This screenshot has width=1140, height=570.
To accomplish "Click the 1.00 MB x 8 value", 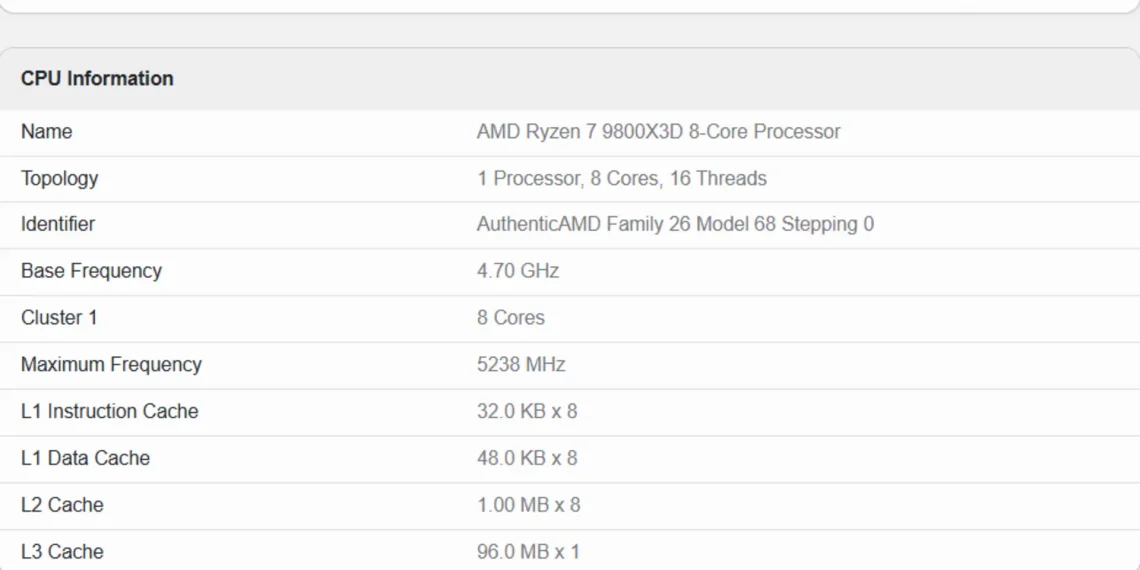I will tap(529, 505).
